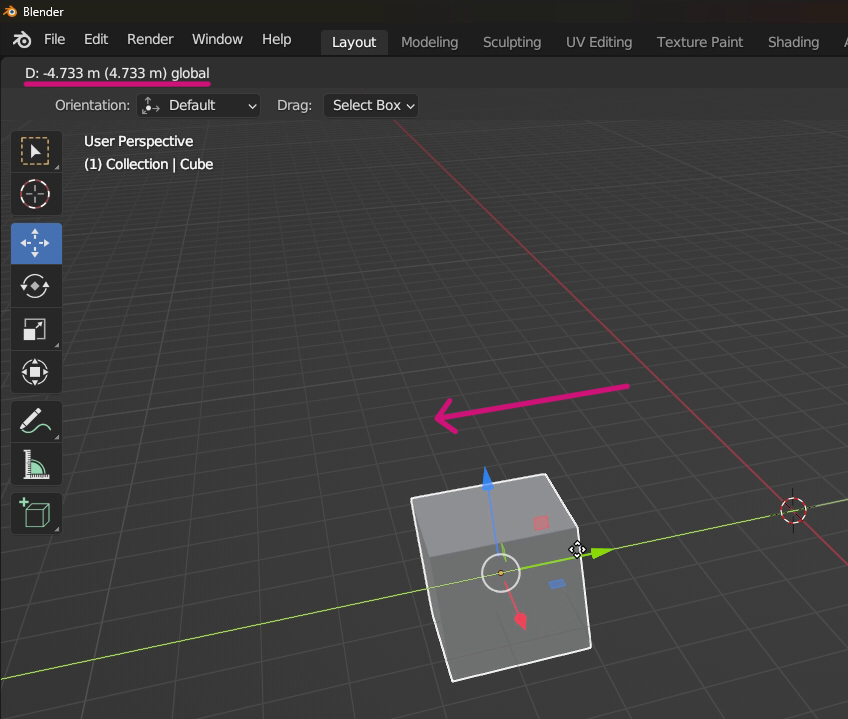Open the Window menu
The image size is (848, 719).
click(217, 39)
